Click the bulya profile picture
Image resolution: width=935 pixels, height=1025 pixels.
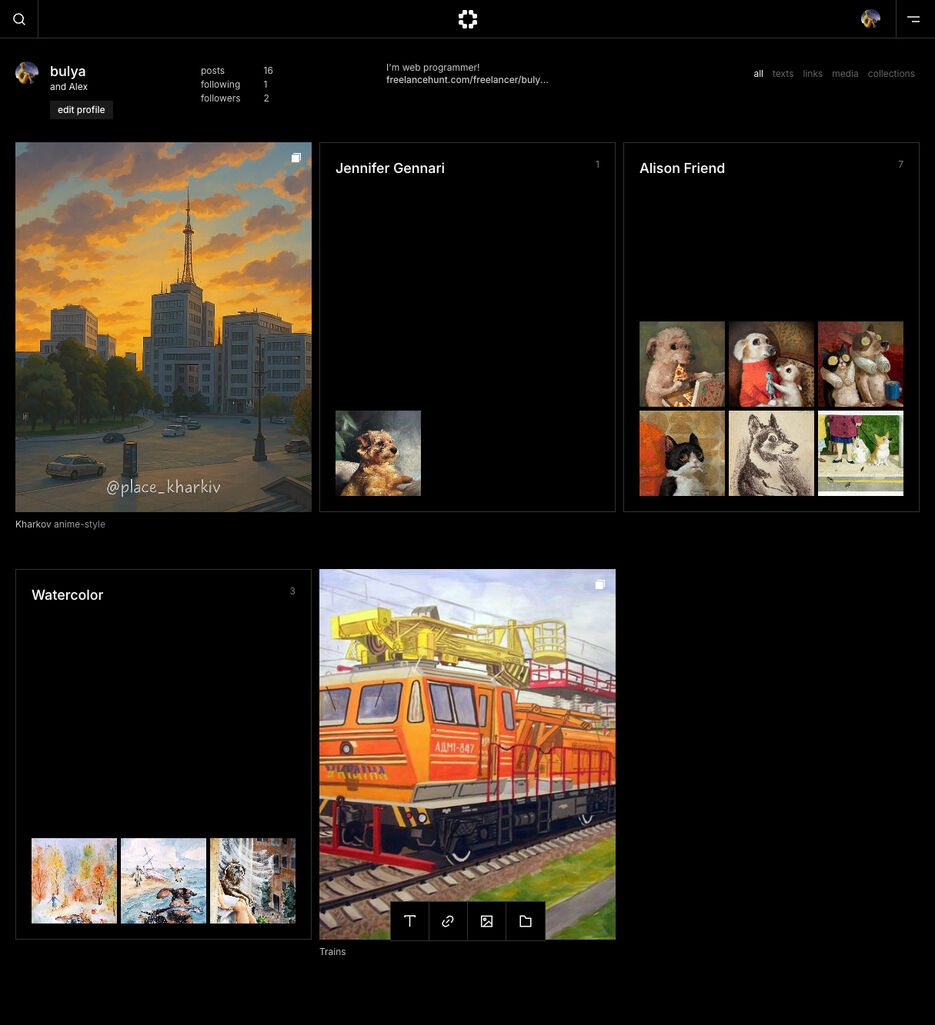point(27,73)
